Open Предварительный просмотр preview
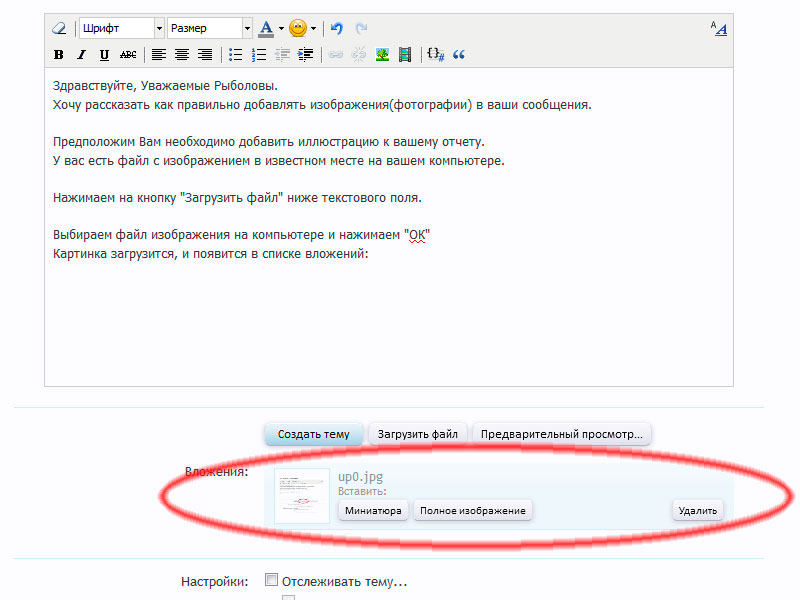800x600 pixels. tap(561, 434)
